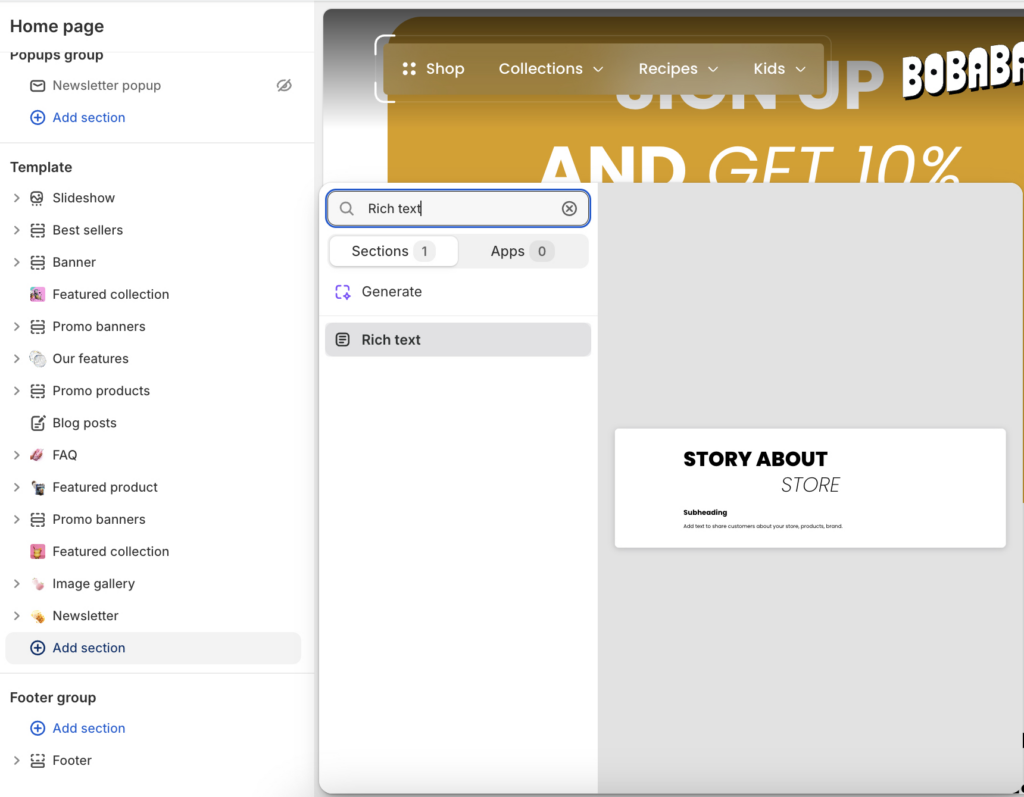Viewport: 1024px width, 797px height.
Task: Select the Rich text section result
Action: pyautogui.click(x=458, y=340)
